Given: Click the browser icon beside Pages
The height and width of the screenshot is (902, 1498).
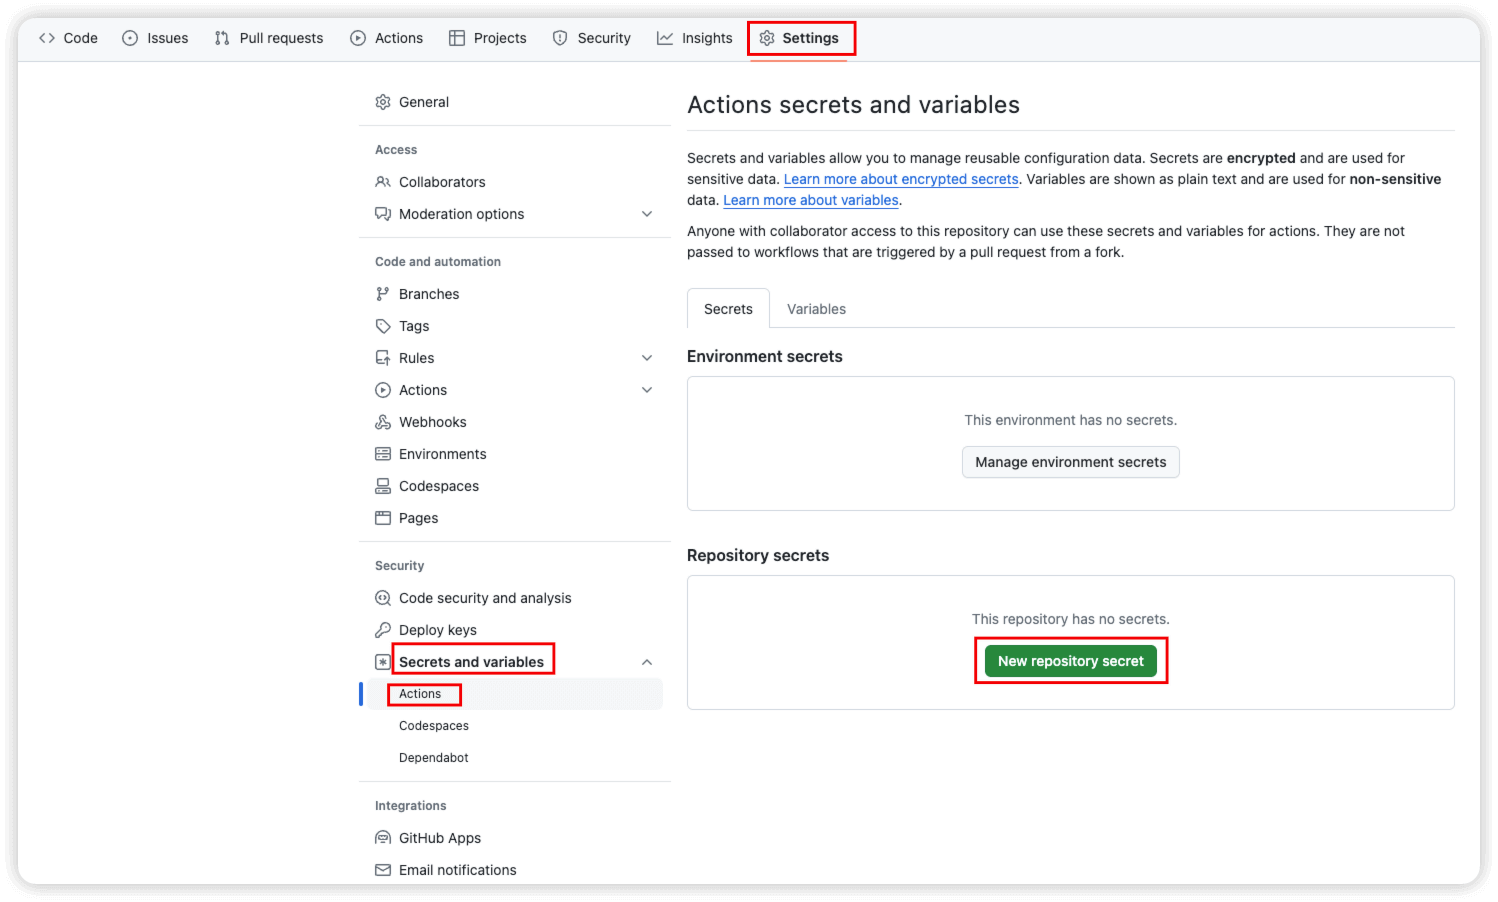Looking at the screenshot, I should 383,518.
